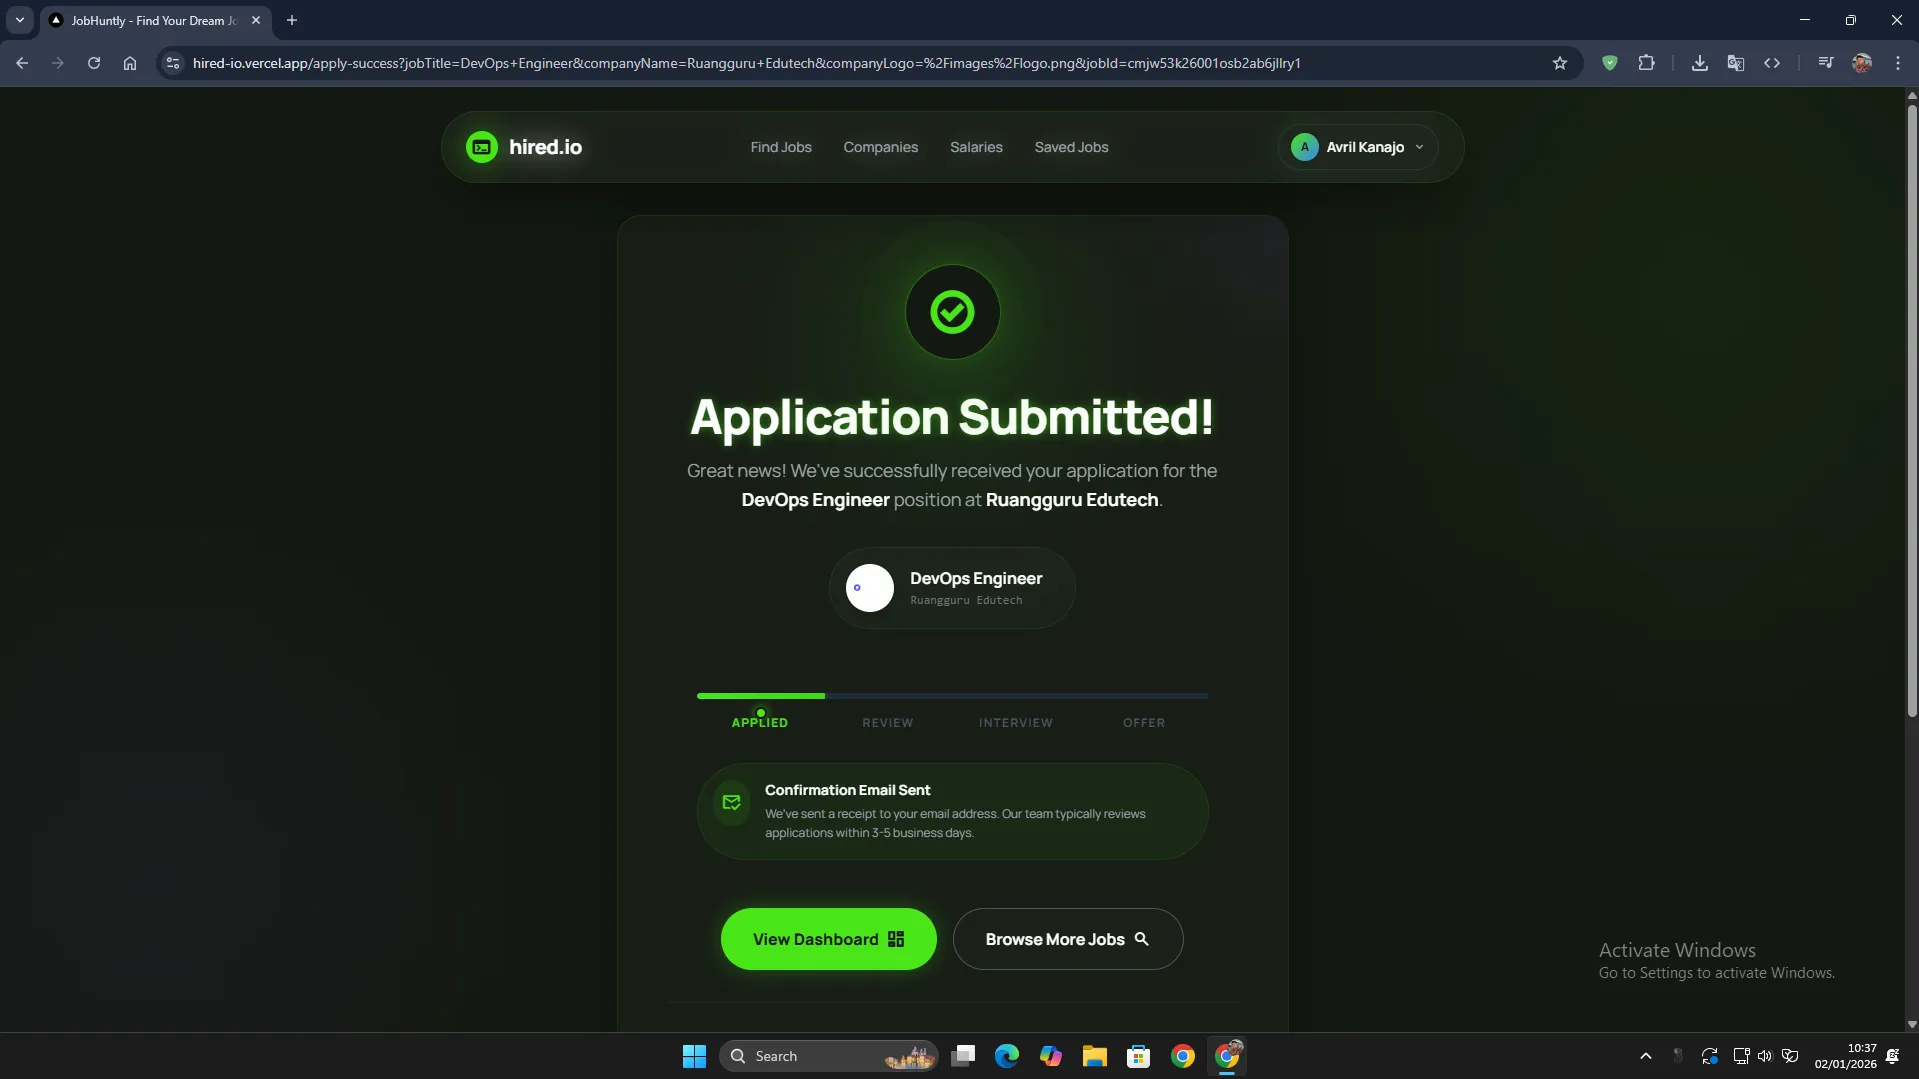Open the Companies navigation item
Screen dimensions: 1919x1079
pos(880,147)
